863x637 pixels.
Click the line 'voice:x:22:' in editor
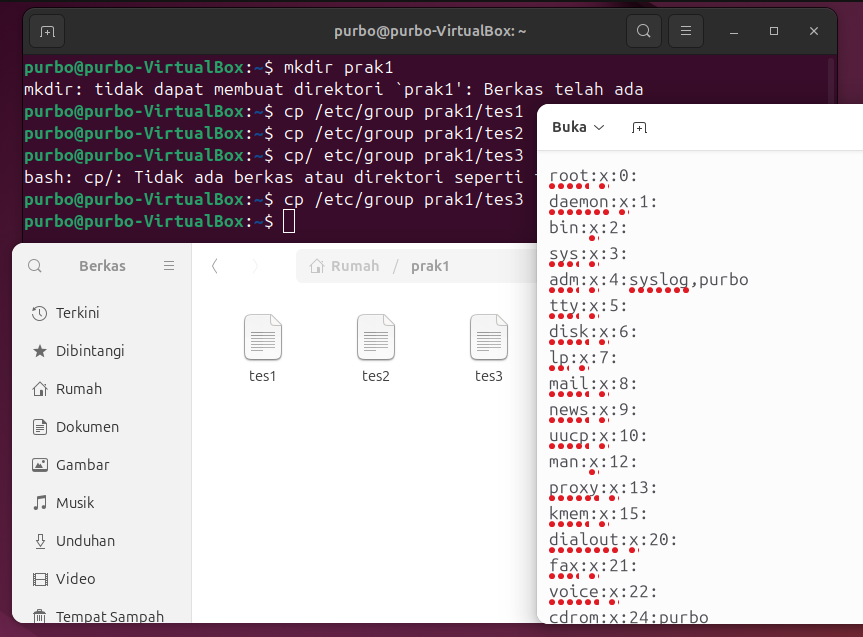click(603, 591)
